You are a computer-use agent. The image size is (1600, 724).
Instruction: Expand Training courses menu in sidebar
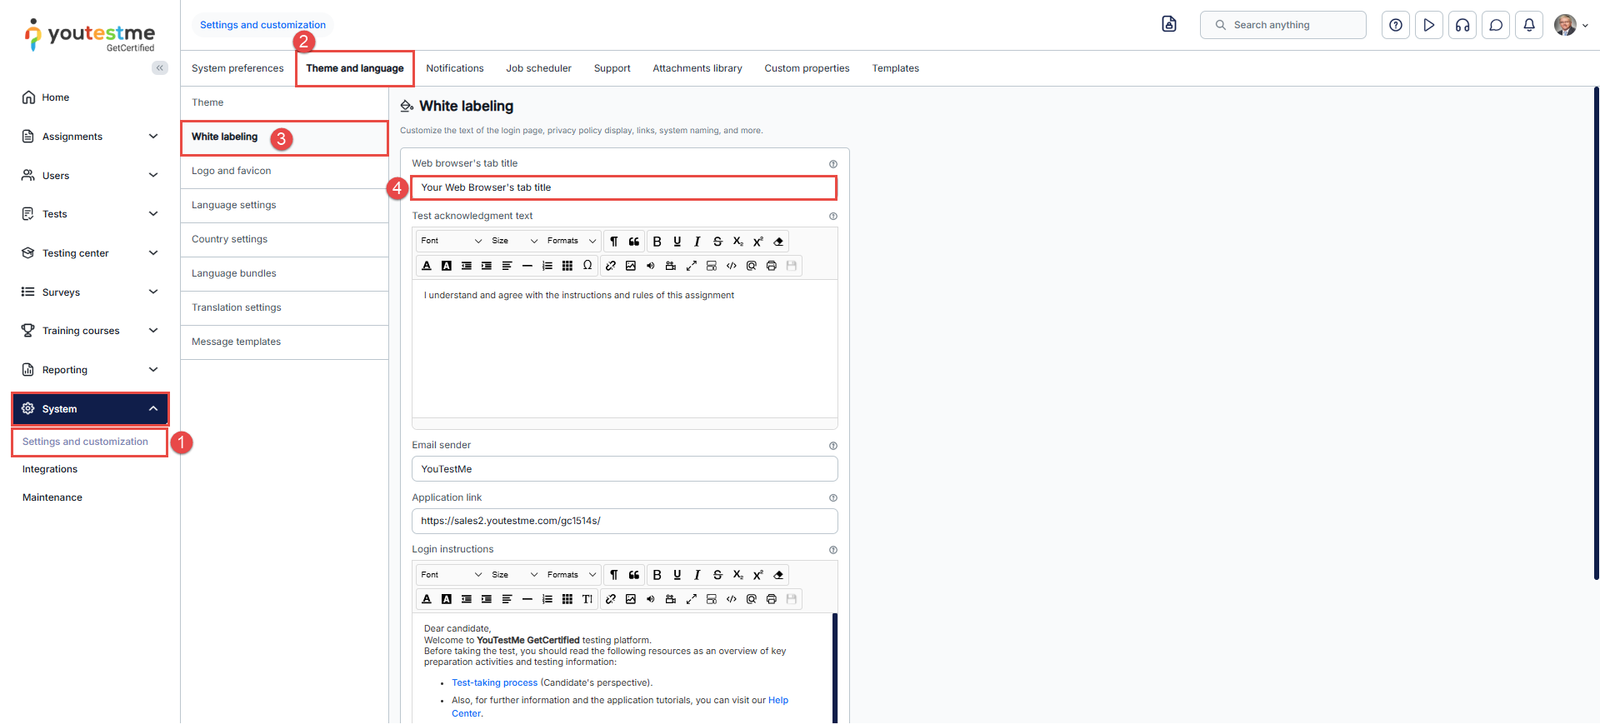90,331
